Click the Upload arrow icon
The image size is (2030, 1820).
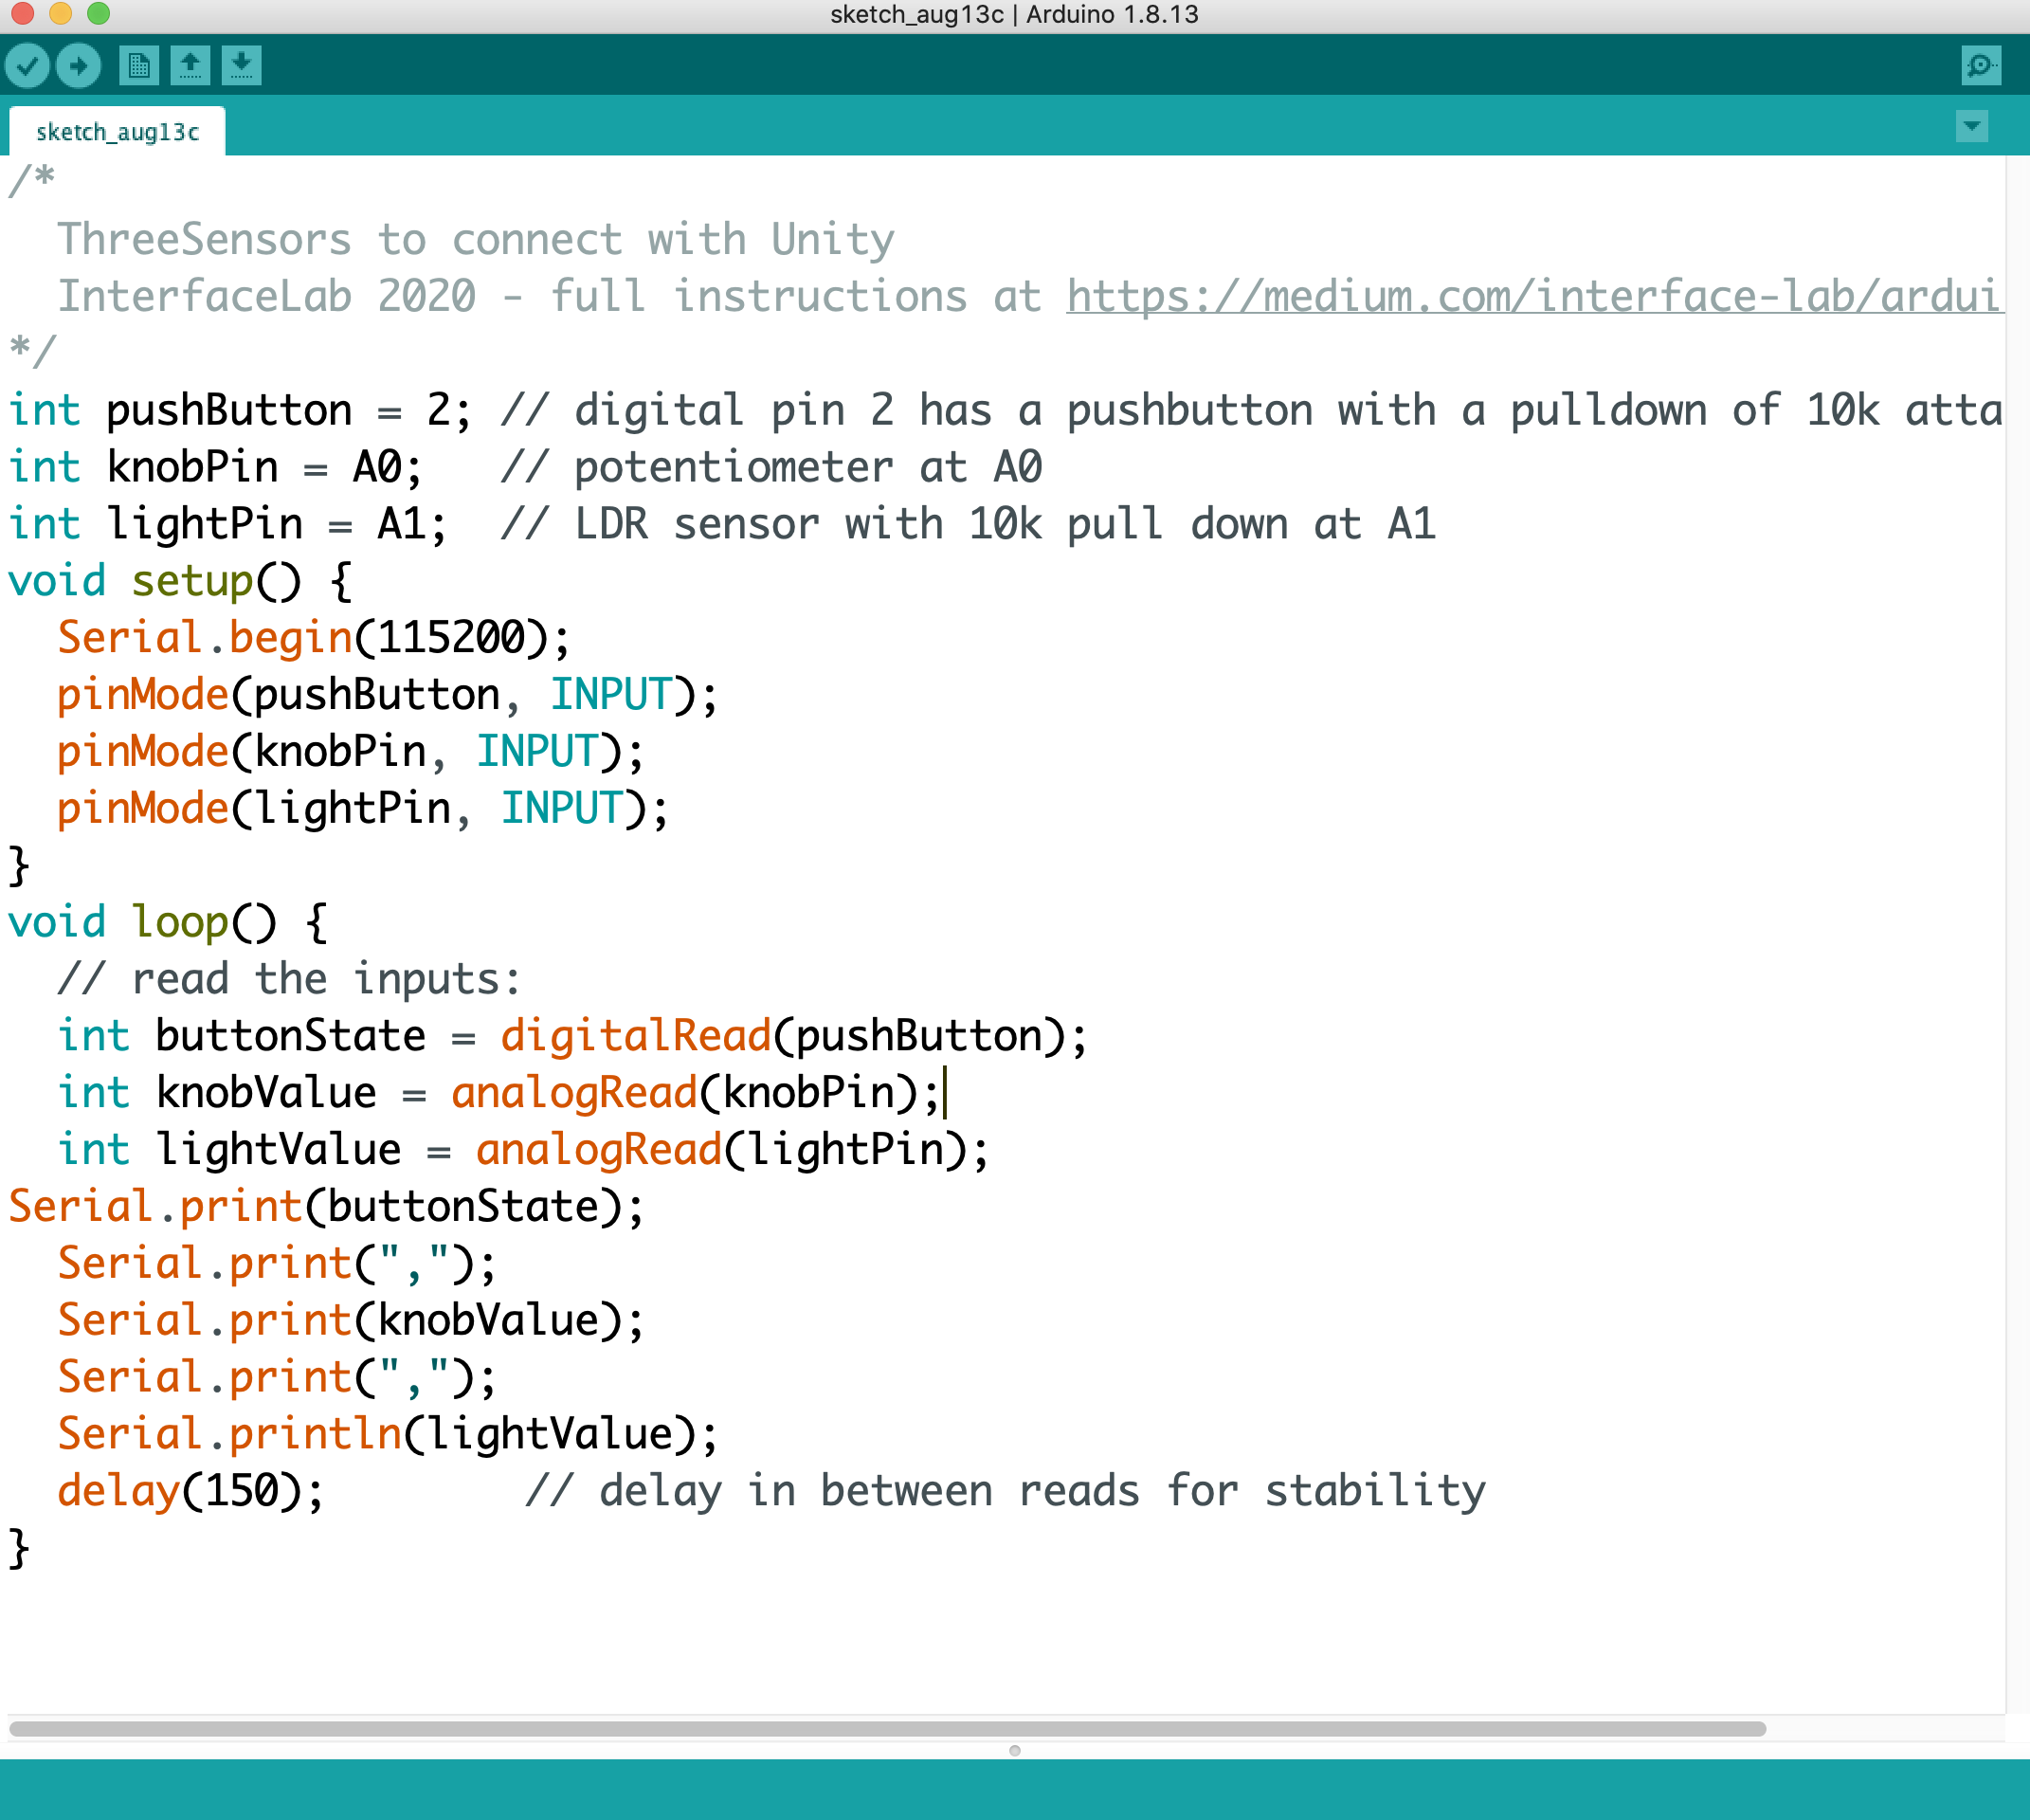coord(78,66)
